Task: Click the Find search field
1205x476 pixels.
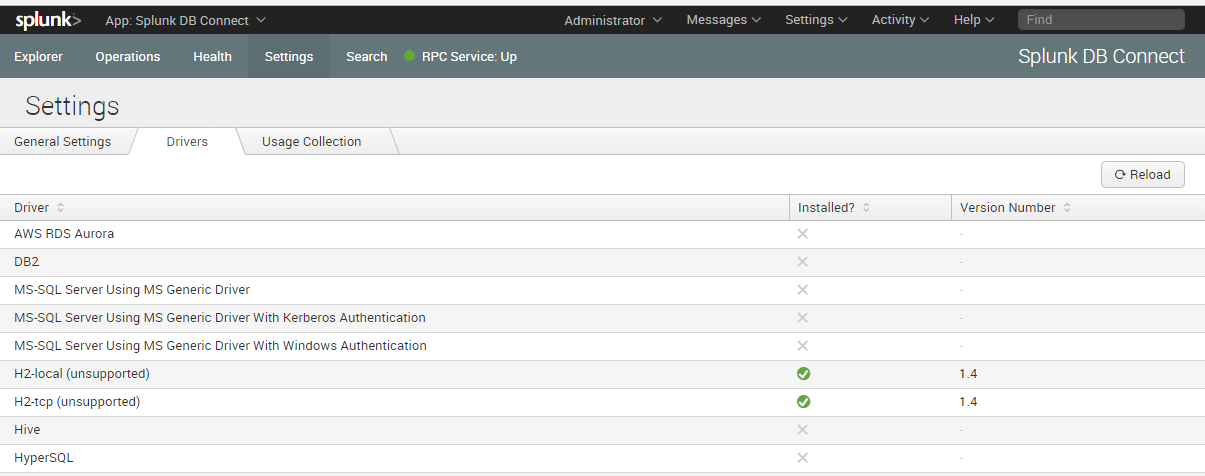Action: click(1101, 19)
